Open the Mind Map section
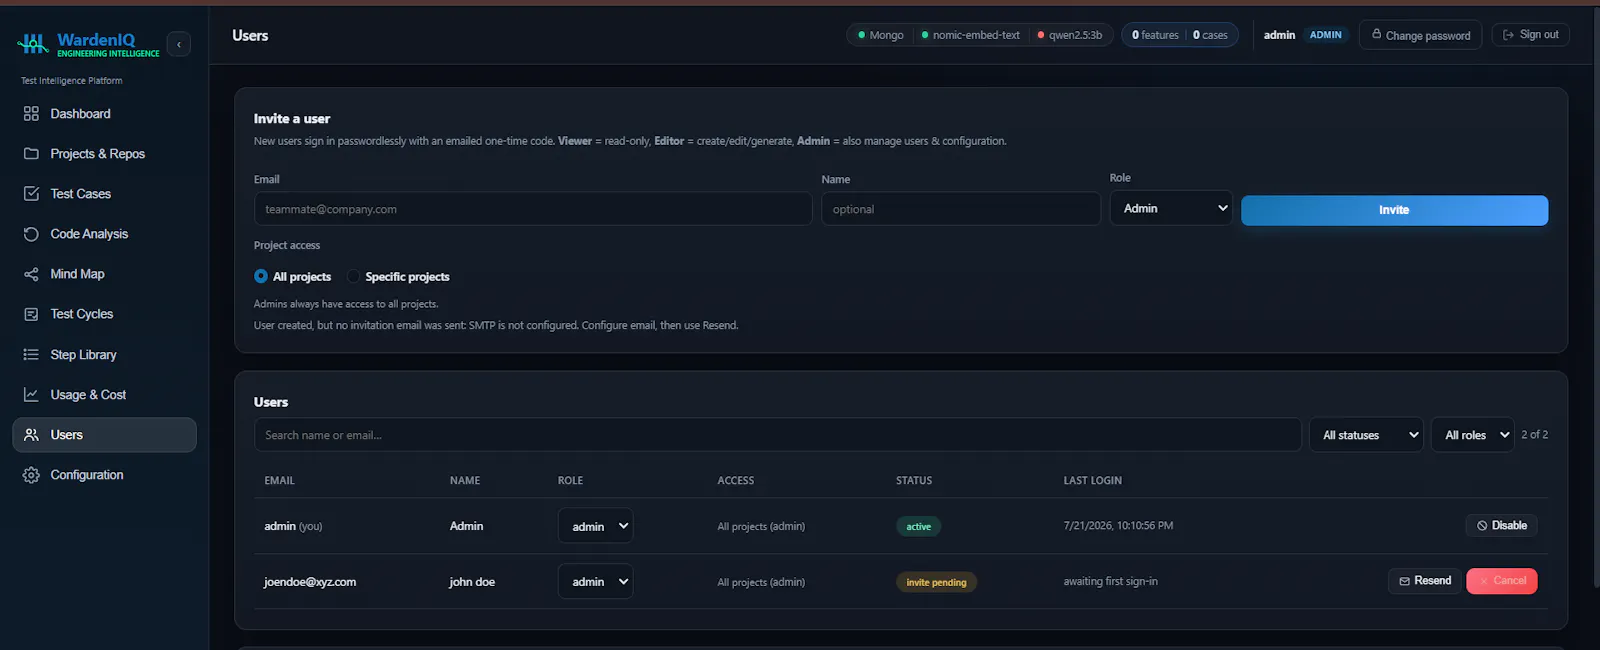This screenshot has height=650, width=1600. [104, 274]
